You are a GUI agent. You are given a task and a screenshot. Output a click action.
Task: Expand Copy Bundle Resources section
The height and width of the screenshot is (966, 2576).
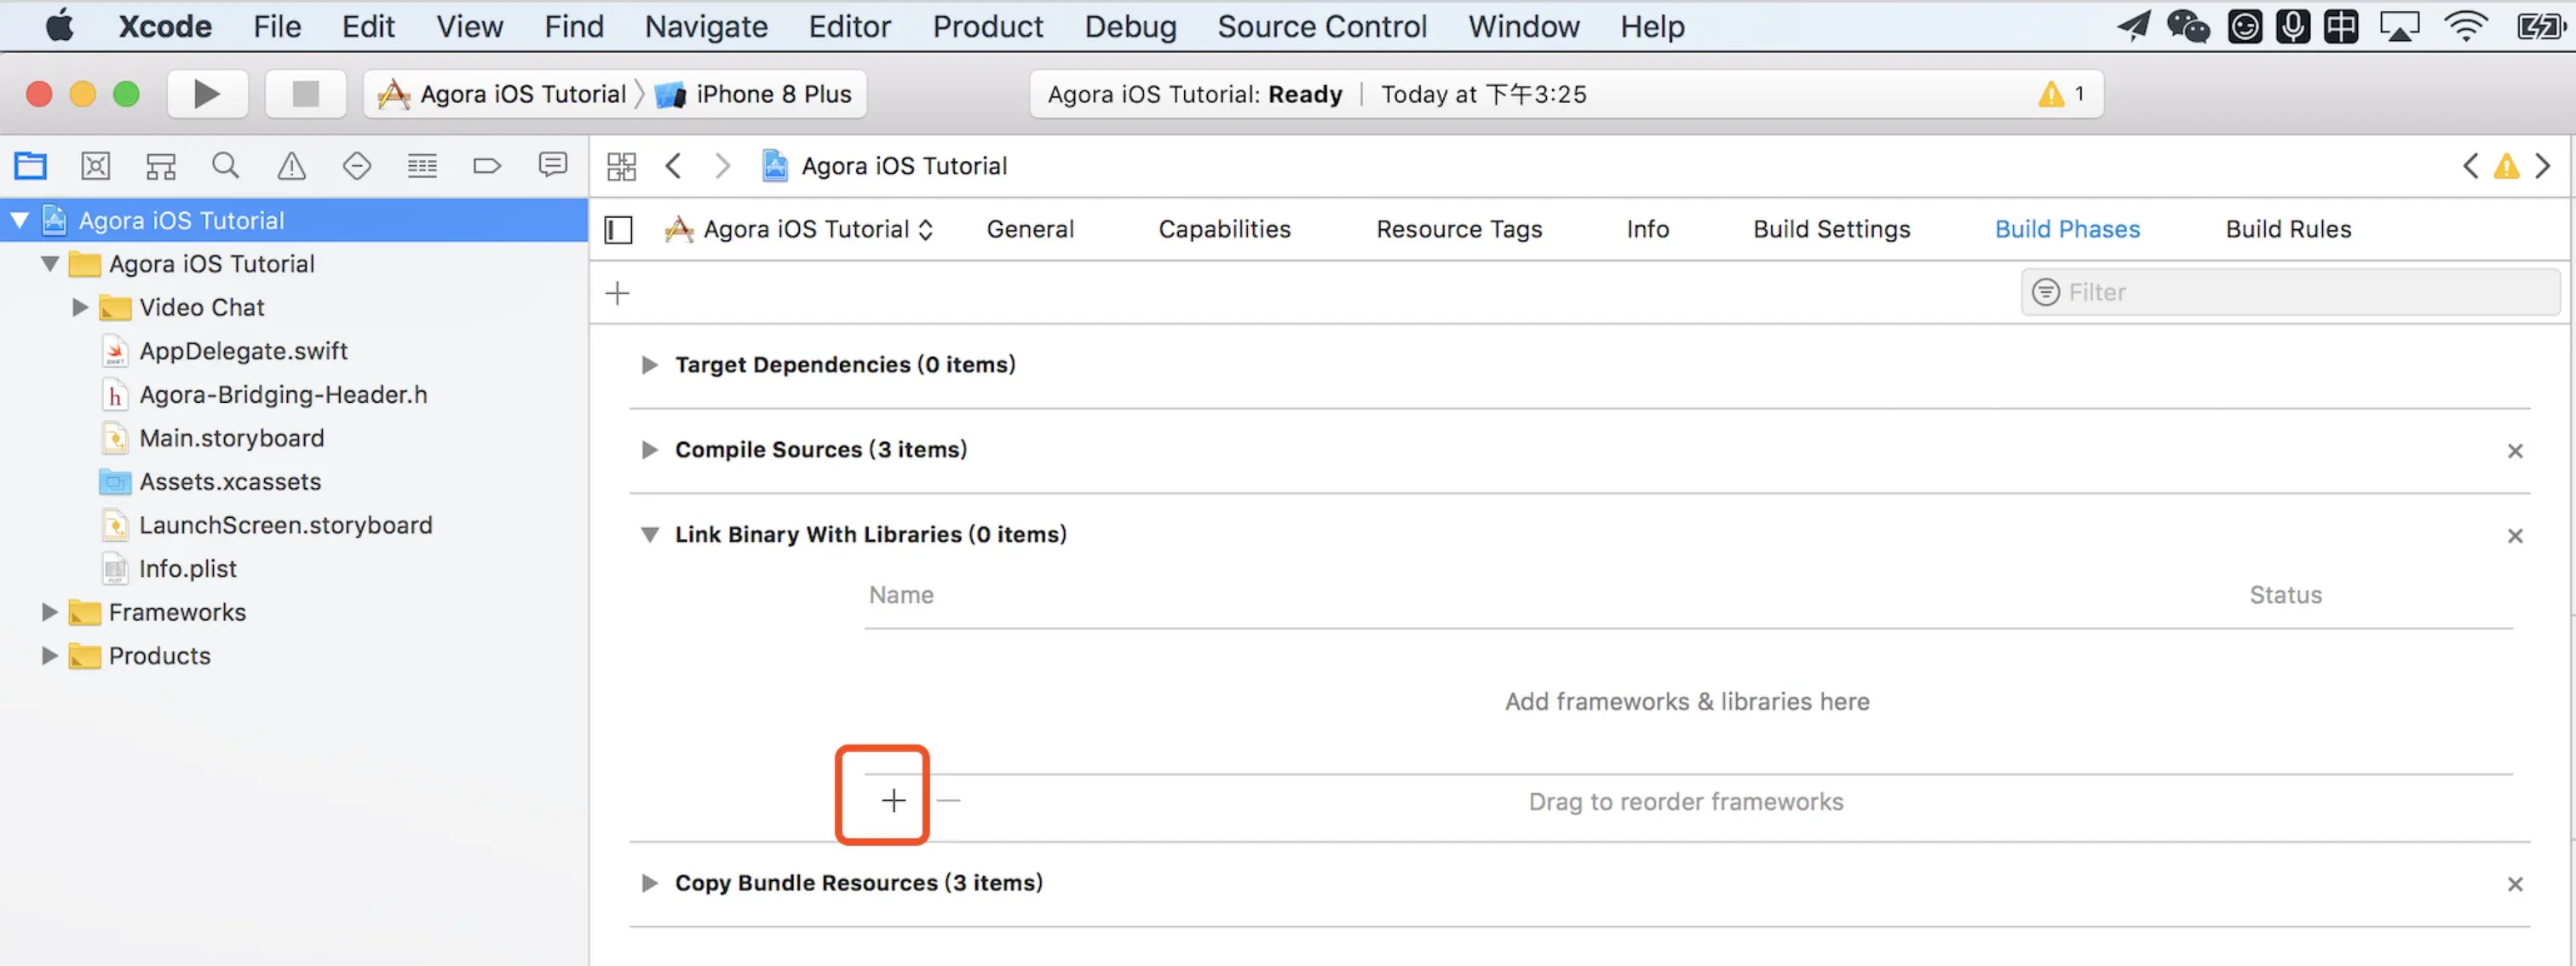(649, 883)
